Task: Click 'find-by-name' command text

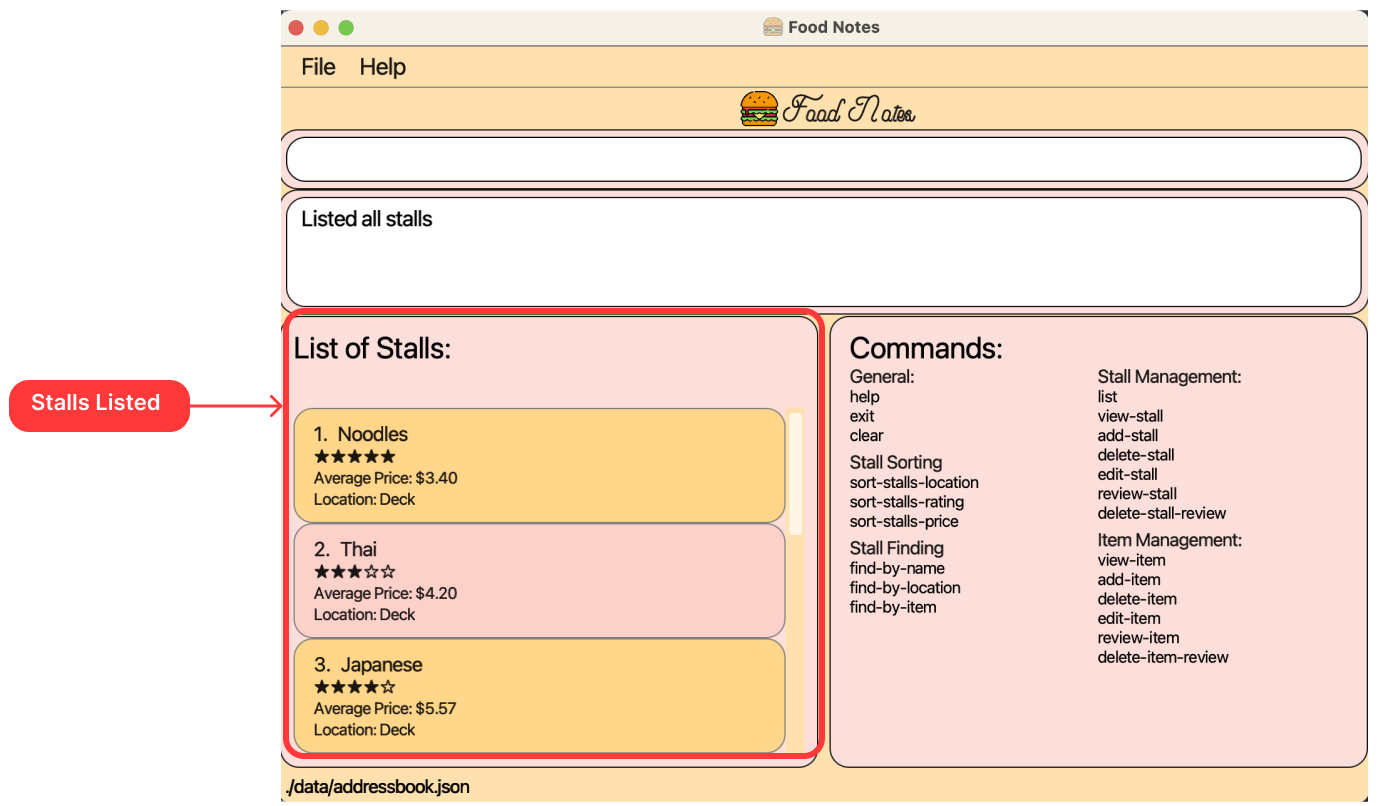Action: pyautogui.click(x=897, y=568)
